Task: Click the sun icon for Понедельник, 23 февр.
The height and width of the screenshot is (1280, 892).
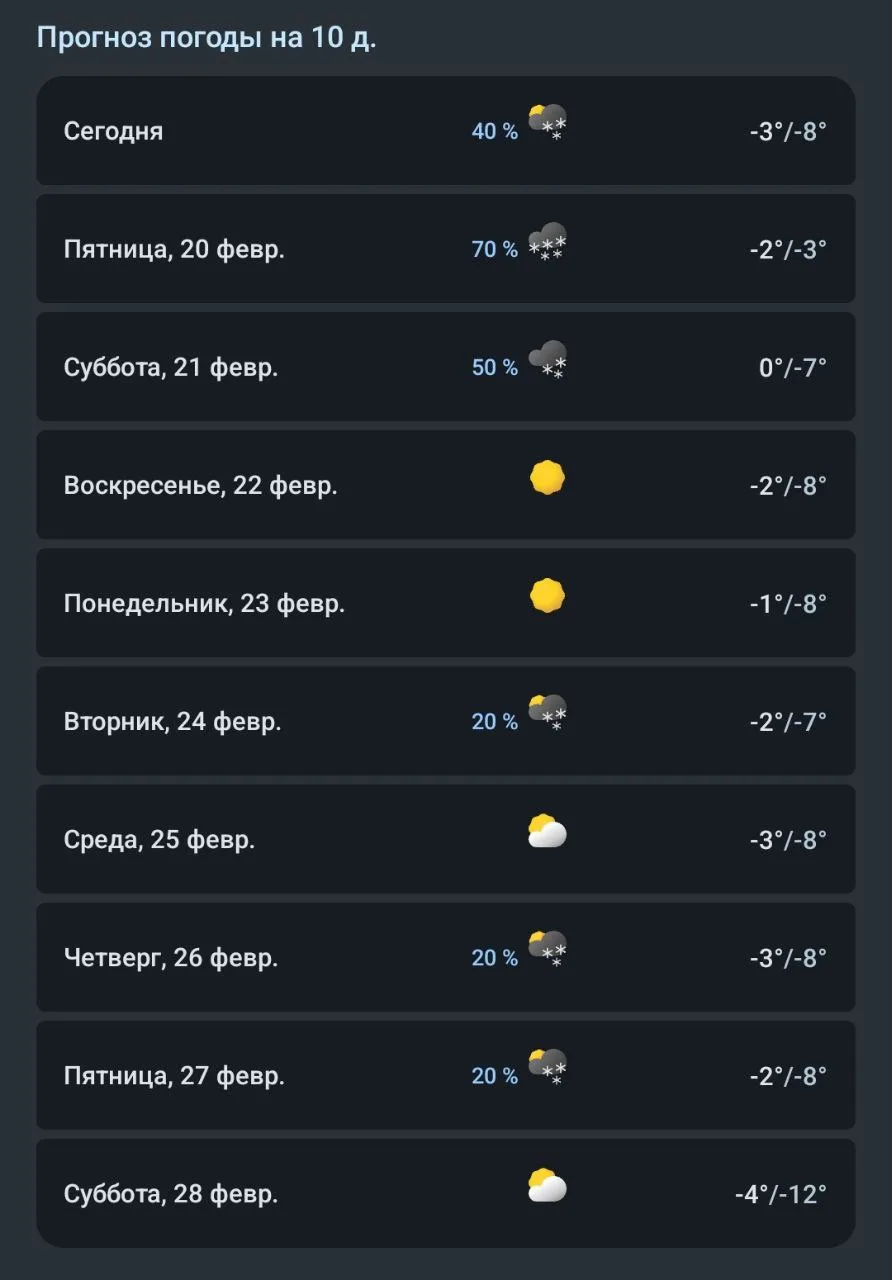Action: [x=547, y=596]
